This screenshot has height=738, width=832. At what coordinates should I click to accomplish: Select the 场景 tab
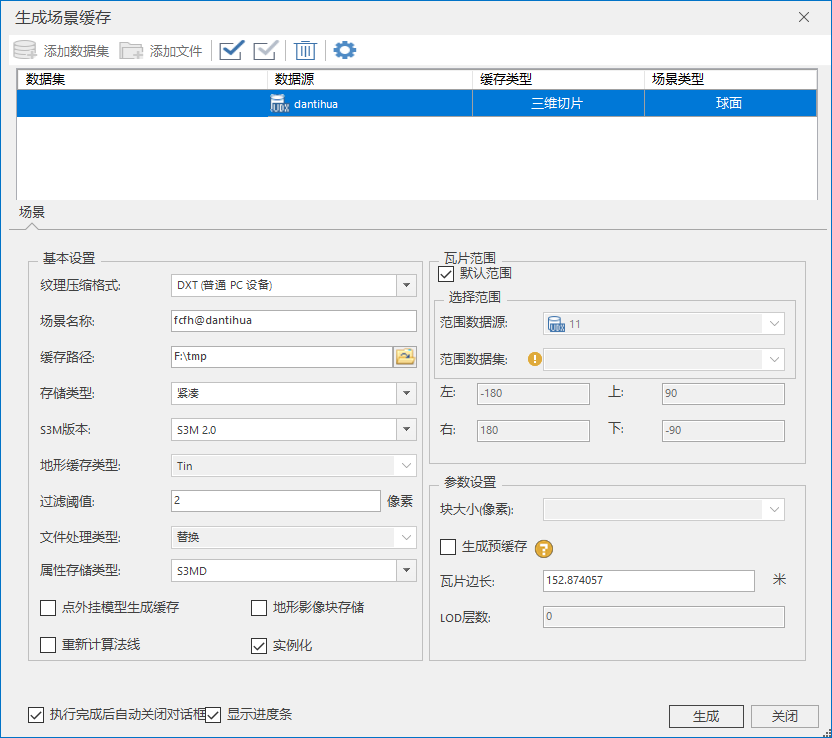[32, 212]
